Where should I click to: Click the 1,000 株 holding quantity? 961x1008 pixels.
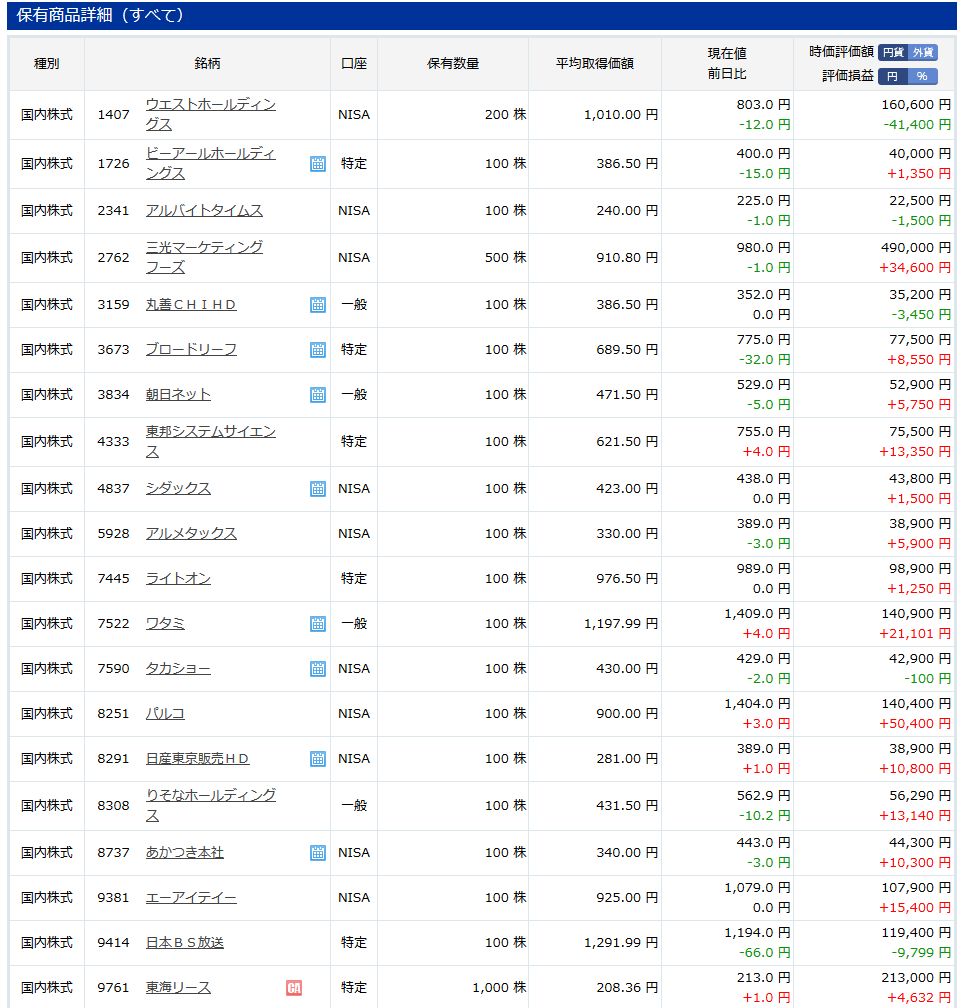click(499, 987)
